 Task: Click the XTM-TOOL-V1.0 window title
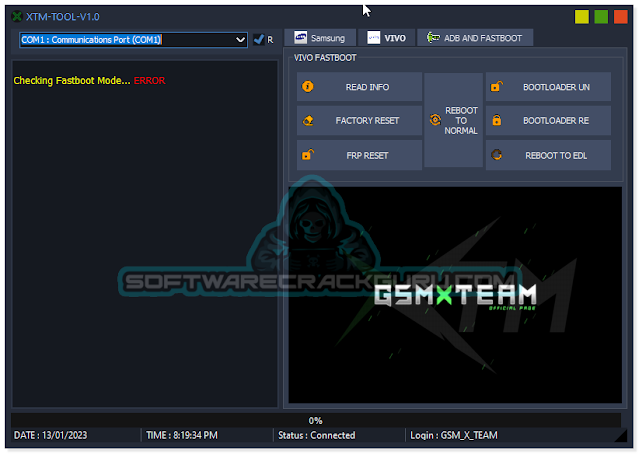coord(63,17)
